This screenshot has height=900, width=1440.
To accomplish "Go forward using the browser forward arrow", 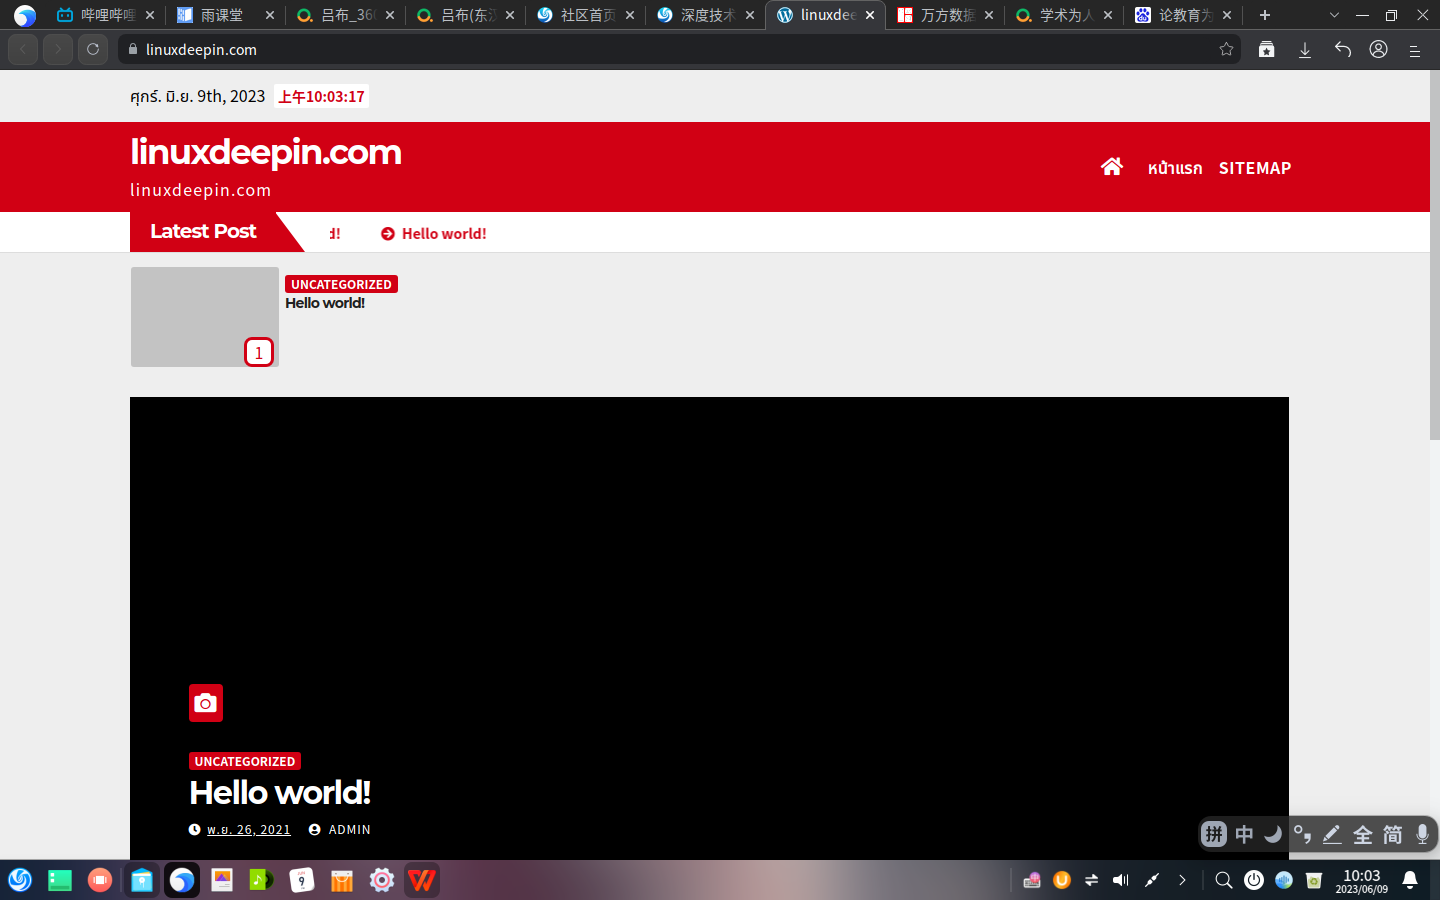I will coord(58,49).
